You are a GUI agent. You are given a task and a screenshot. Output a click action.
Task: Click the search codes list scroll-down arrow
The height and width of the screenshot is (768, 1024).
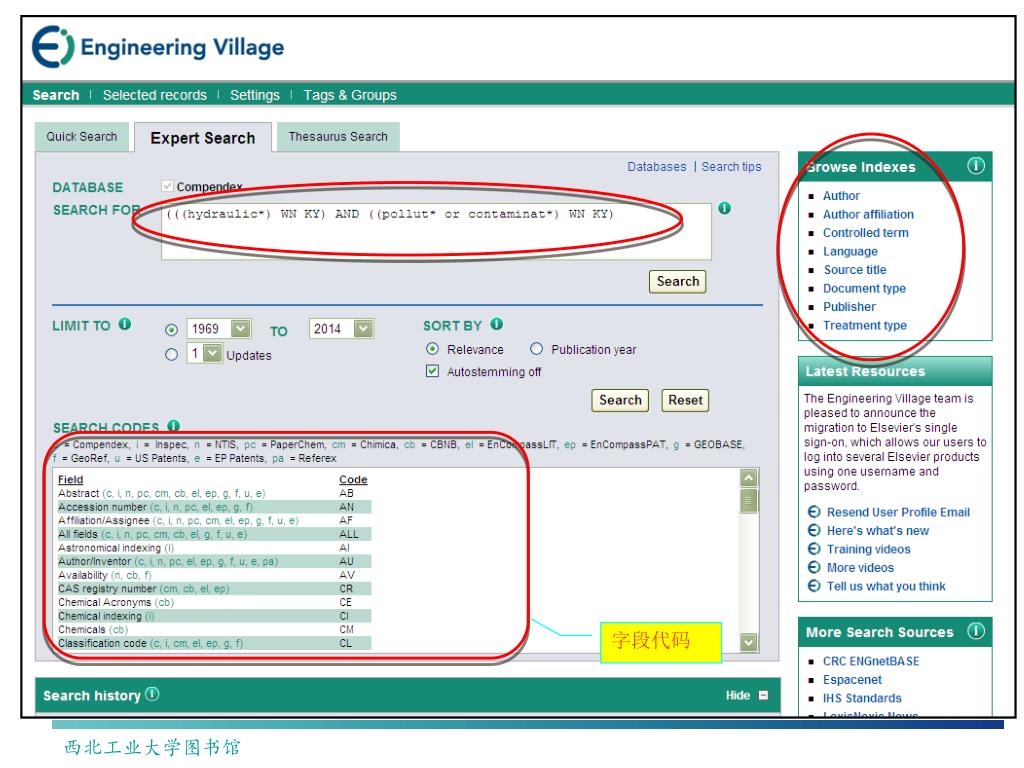pyautogui.click(x=748, y=642)
